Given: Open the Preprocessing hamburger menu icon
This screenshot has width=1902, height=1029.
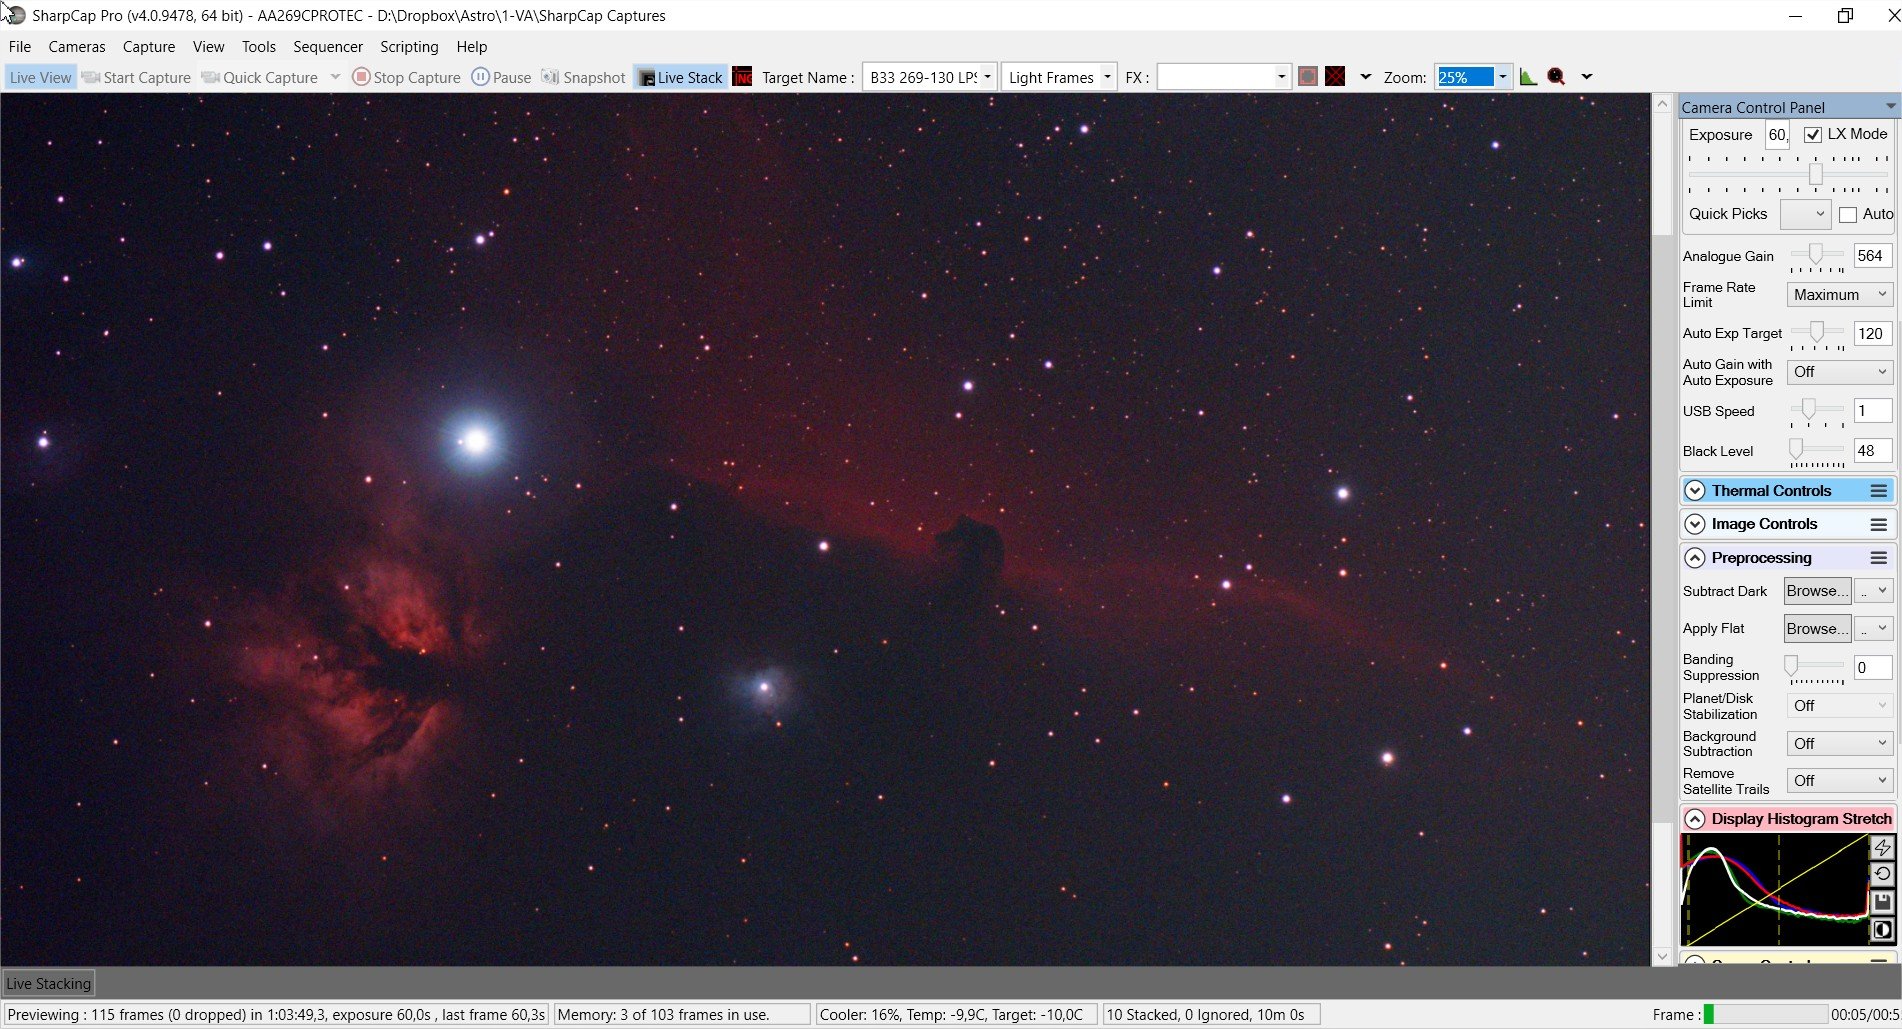Looking at the screenshot, I should pos(1879,558).
